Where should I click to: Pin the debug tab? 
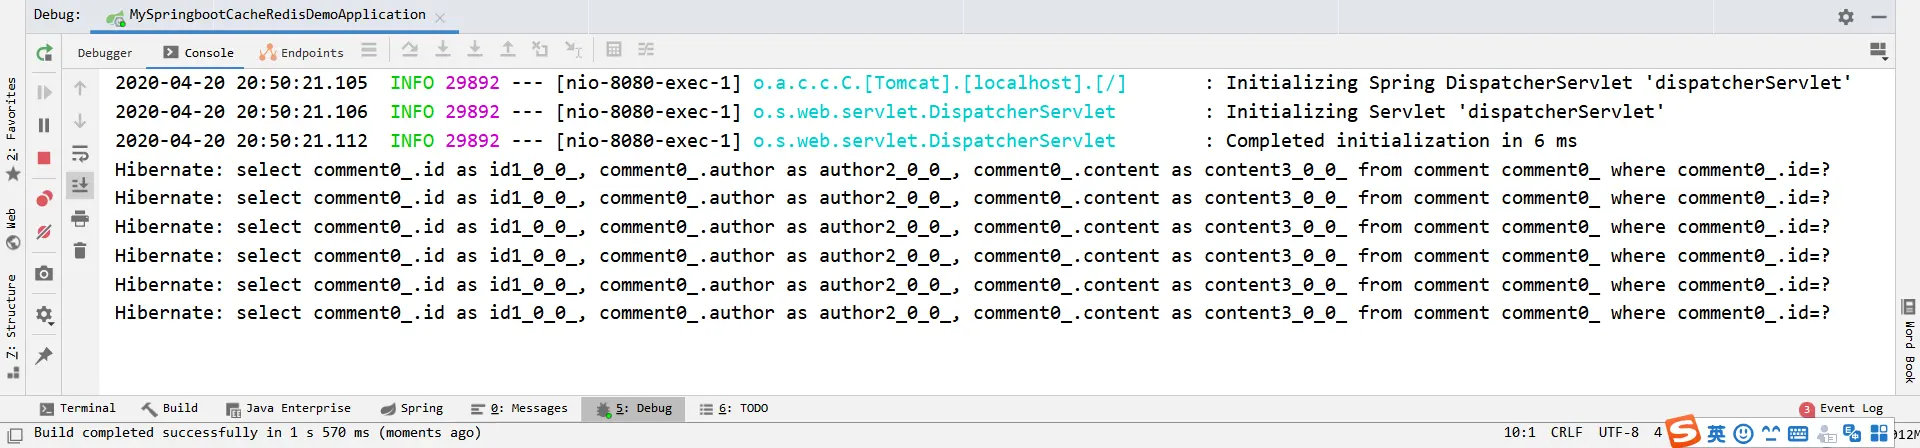(x=44, y=356)
